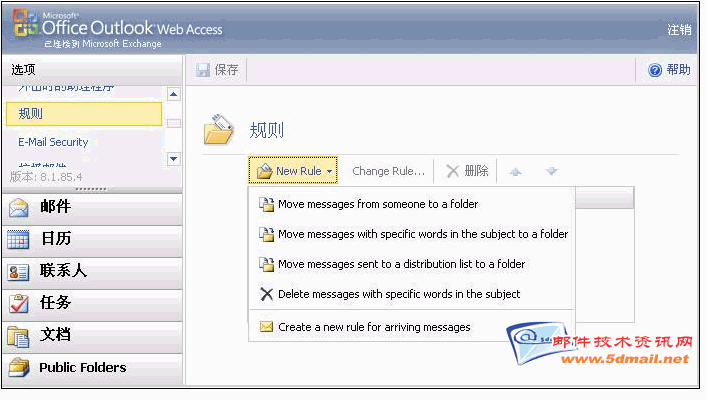Click the 注销 log off link

click(x=679, y=30)
